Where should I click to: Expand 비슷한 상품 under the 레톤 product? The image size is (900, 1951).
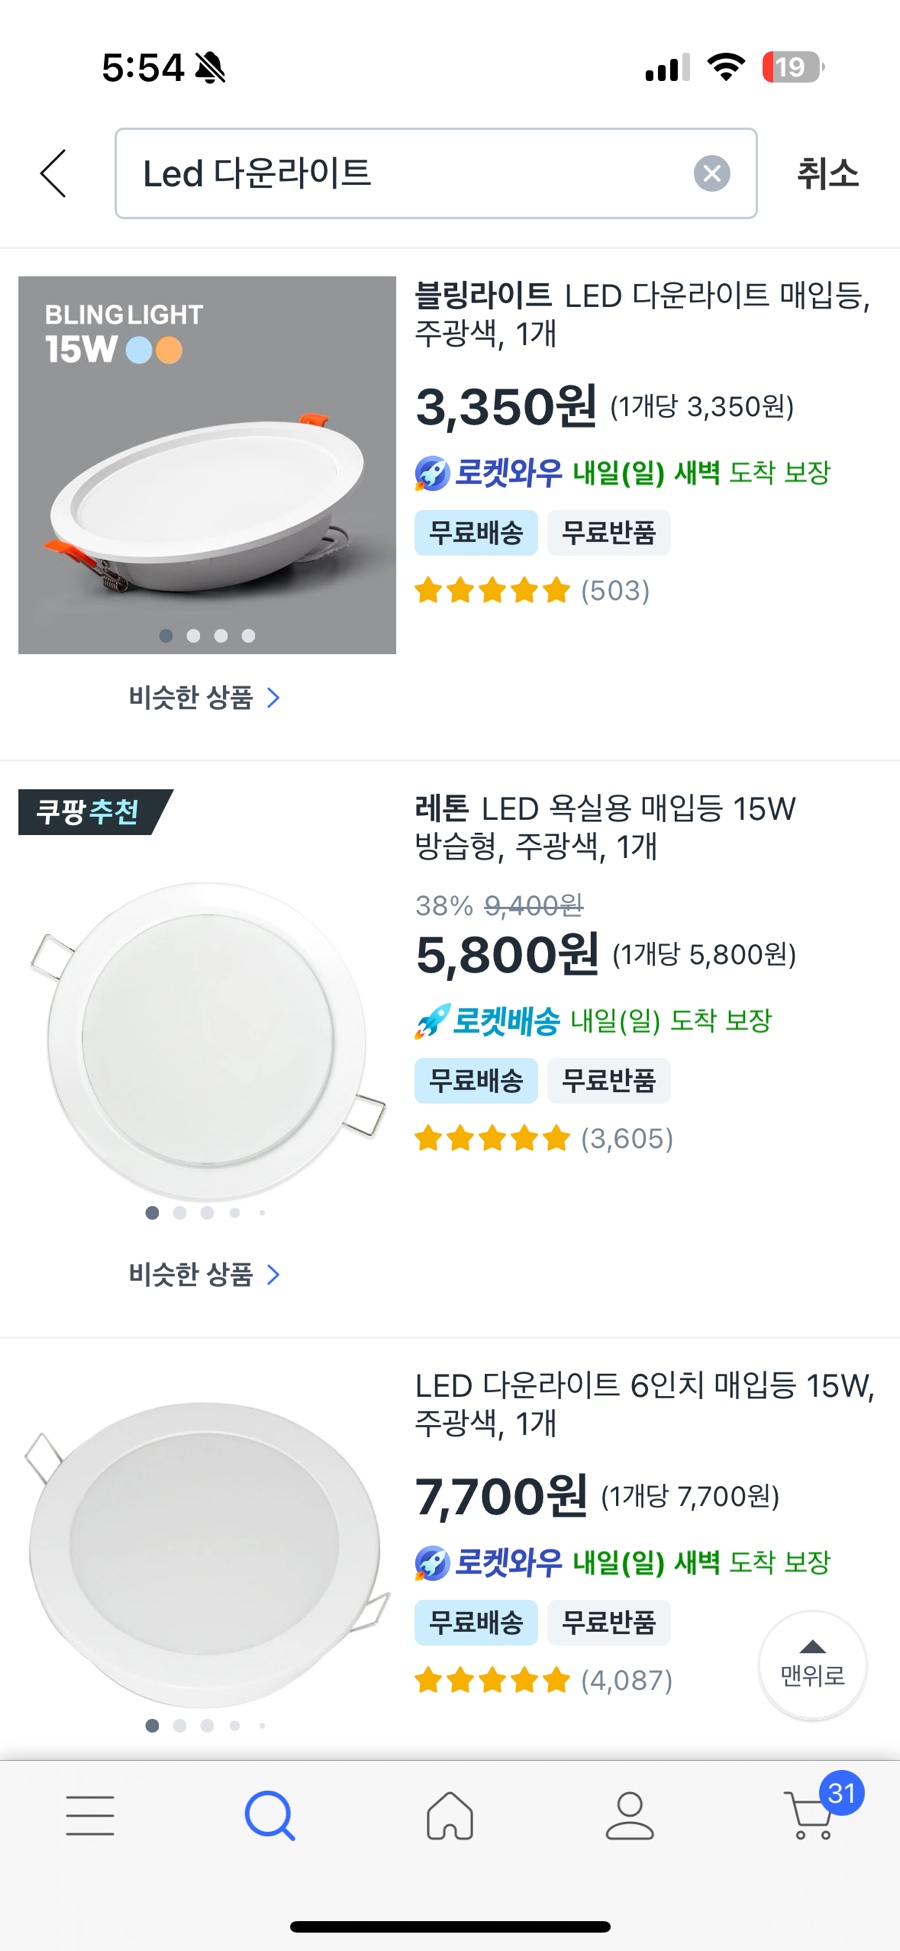pyautogui.click(x=204, y=1275)
